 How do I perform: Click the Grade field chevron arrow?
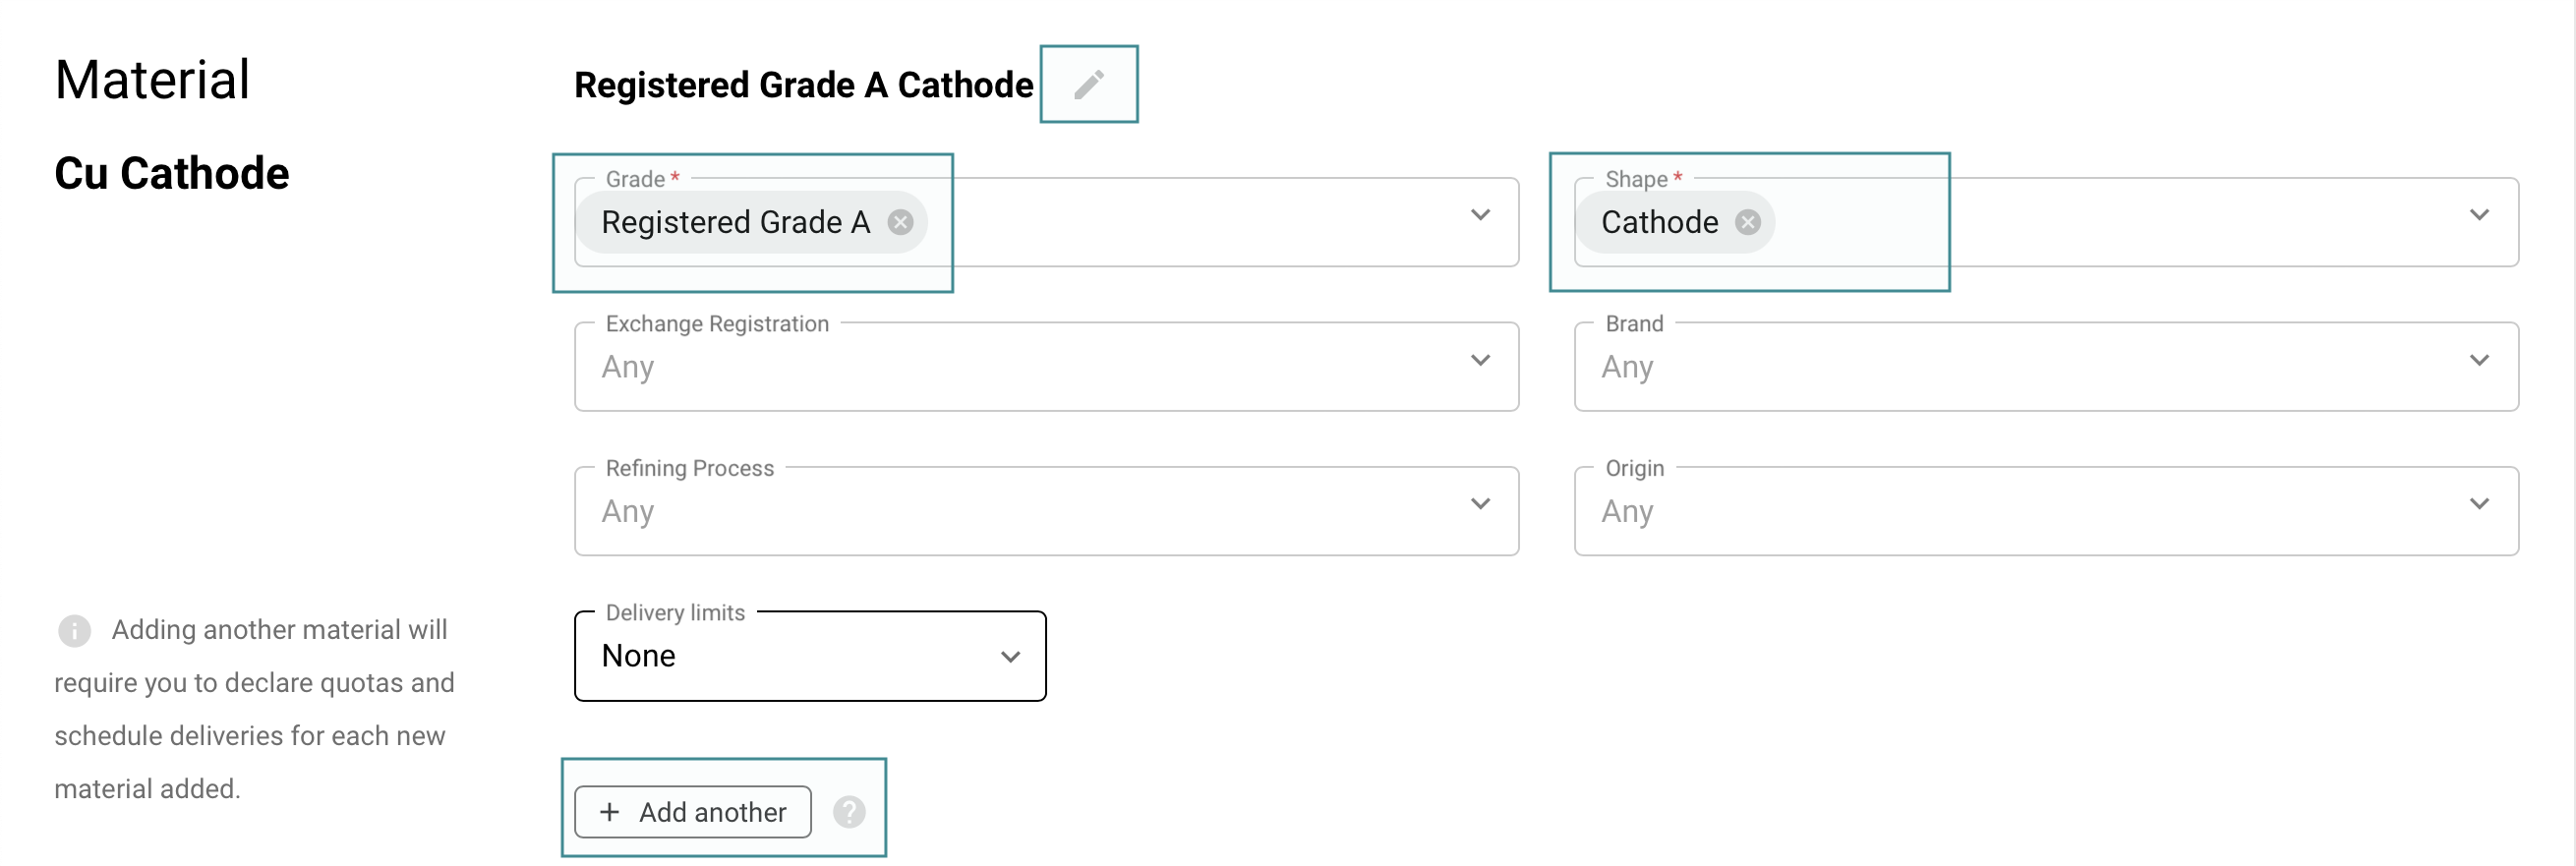click(1480, 216)
